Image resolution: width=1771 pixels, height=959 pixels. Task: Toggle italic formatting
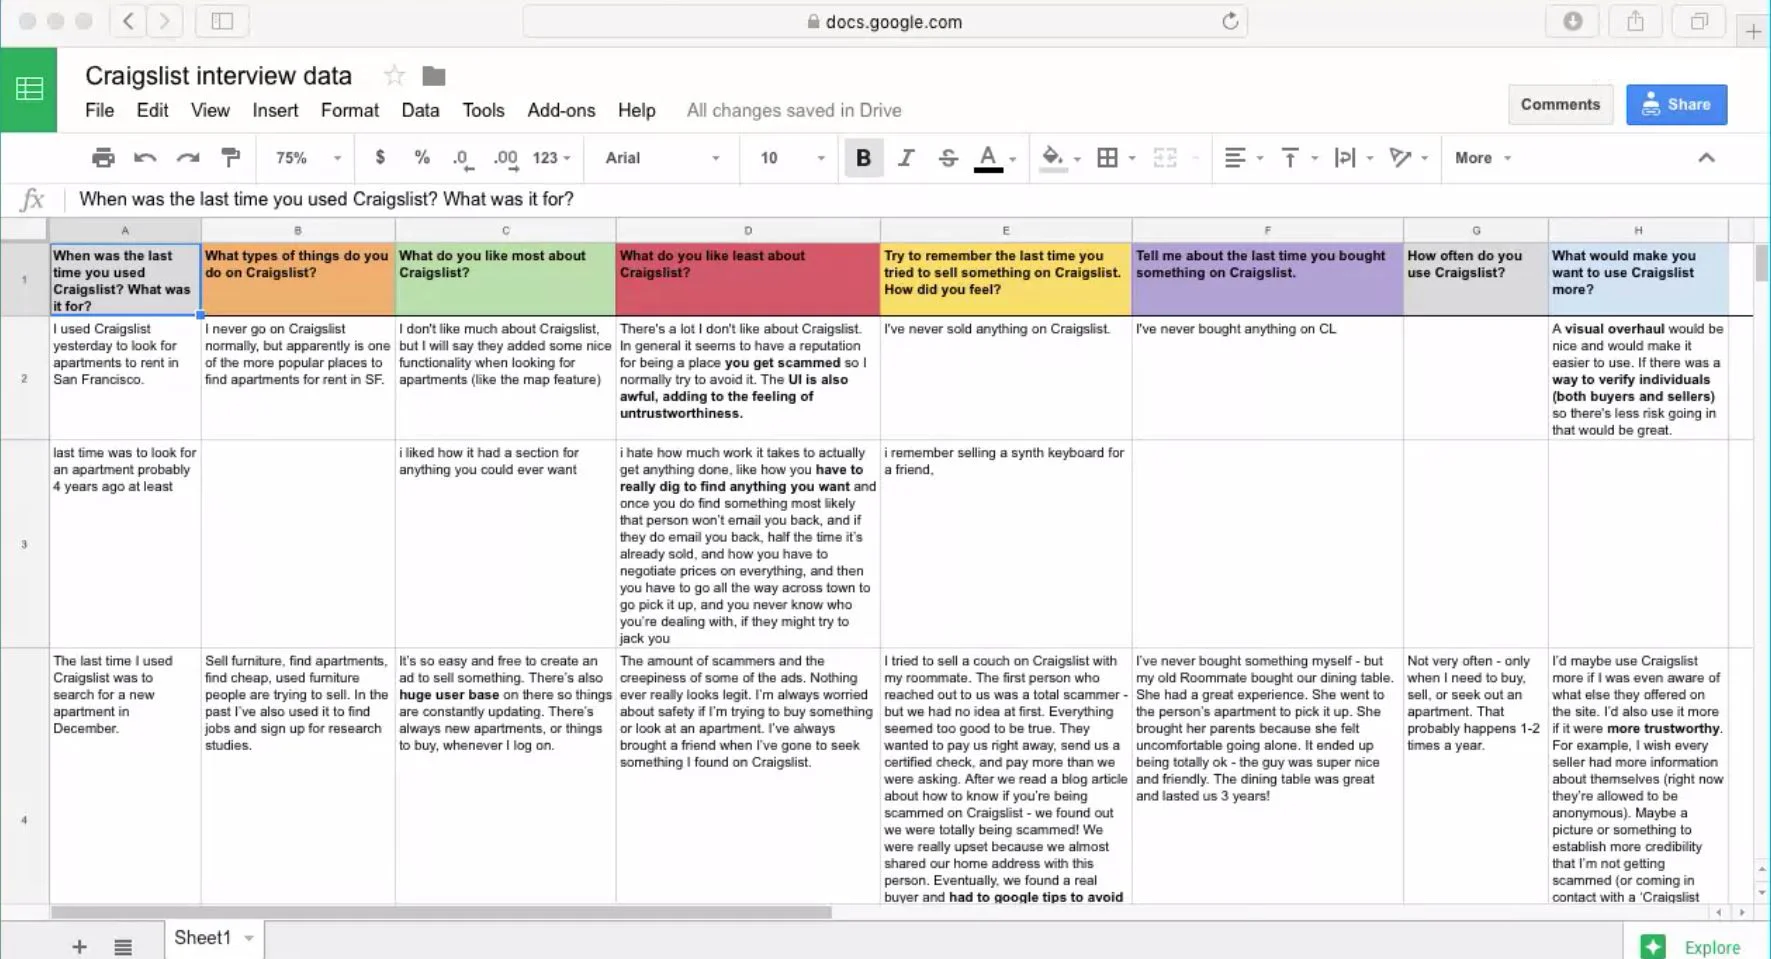coord(906,158)
